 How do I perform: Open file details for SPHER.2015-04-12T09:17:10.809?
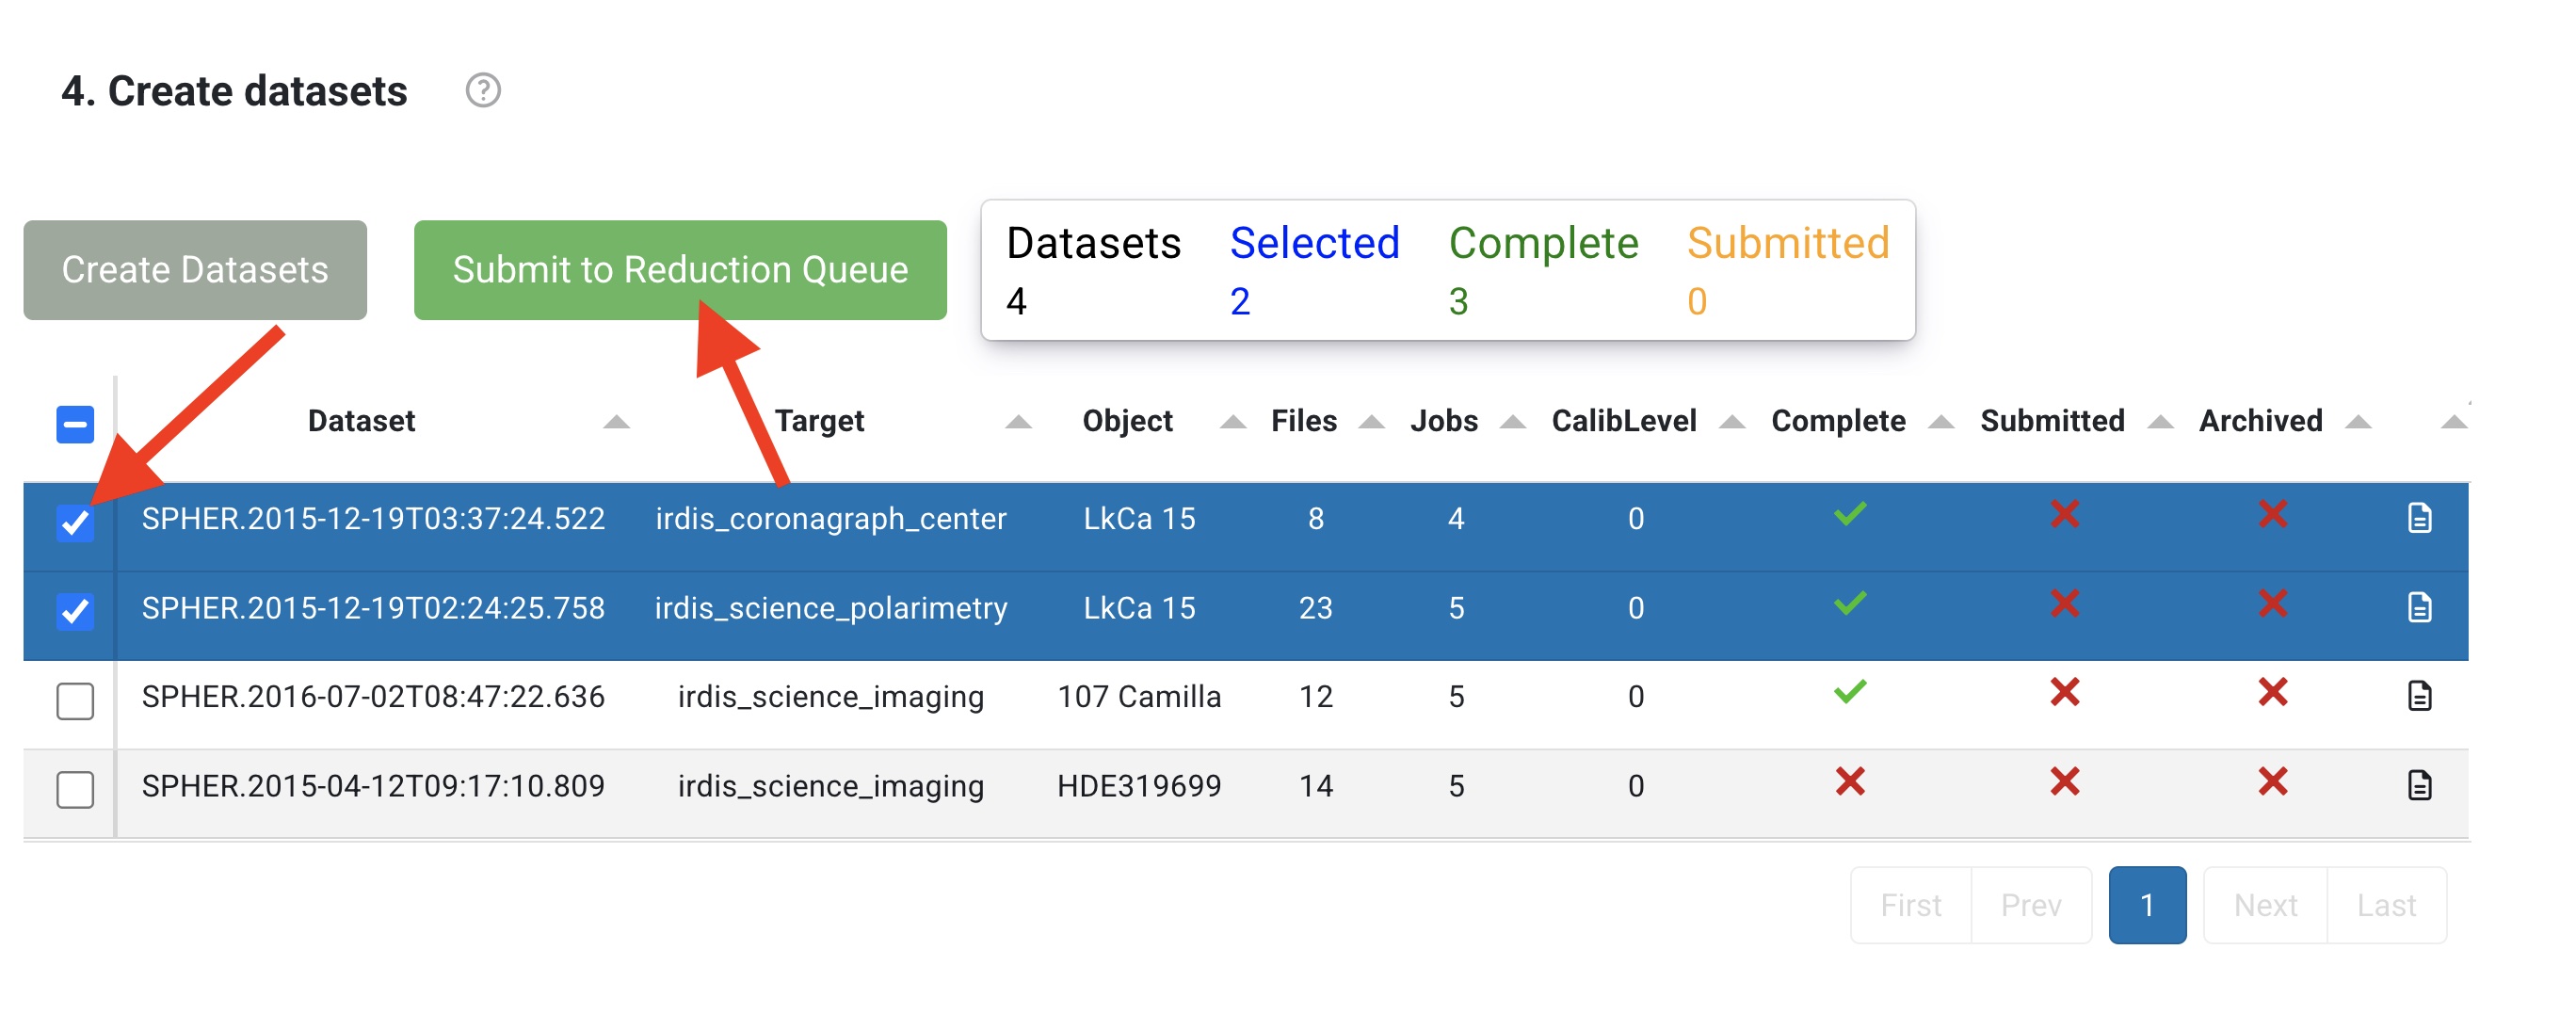coord(2418,785)
